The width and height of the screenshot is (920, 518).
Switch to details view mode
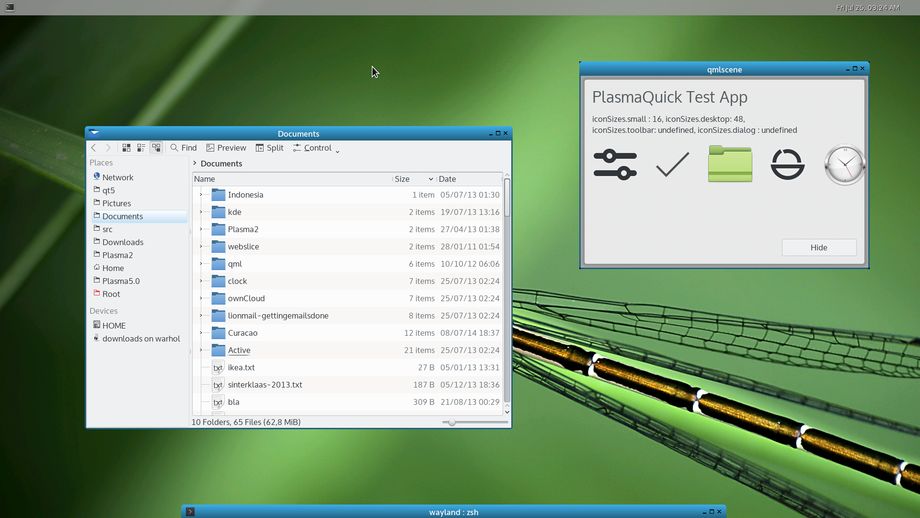click(156, 148)
